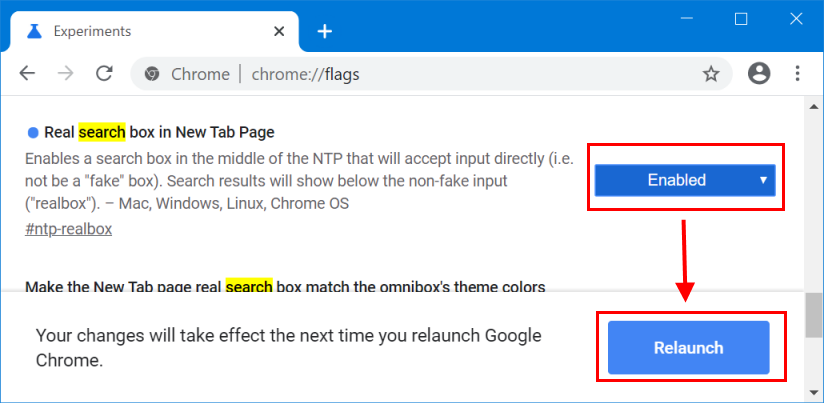Image resolution: width=824 pixels, height=403 pixels.
Task: Click the chrome://flags address bar
Action: tap(431, 74)
